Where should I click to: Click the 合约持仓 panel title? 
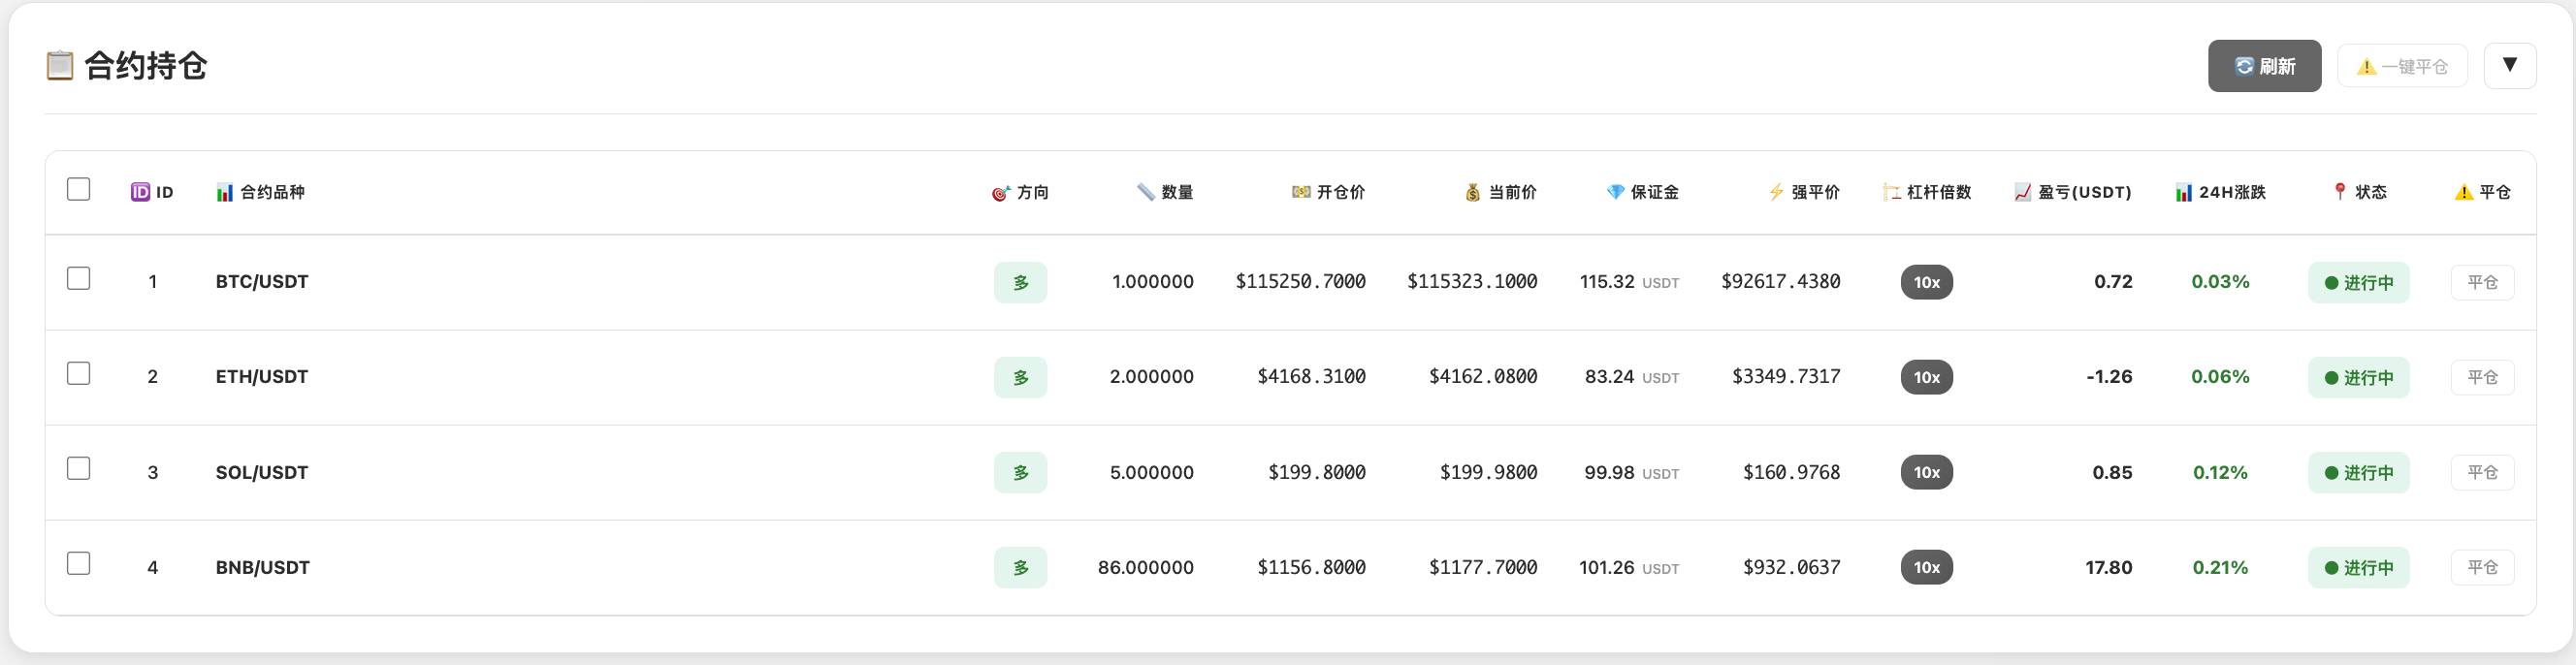pos(146,66)
